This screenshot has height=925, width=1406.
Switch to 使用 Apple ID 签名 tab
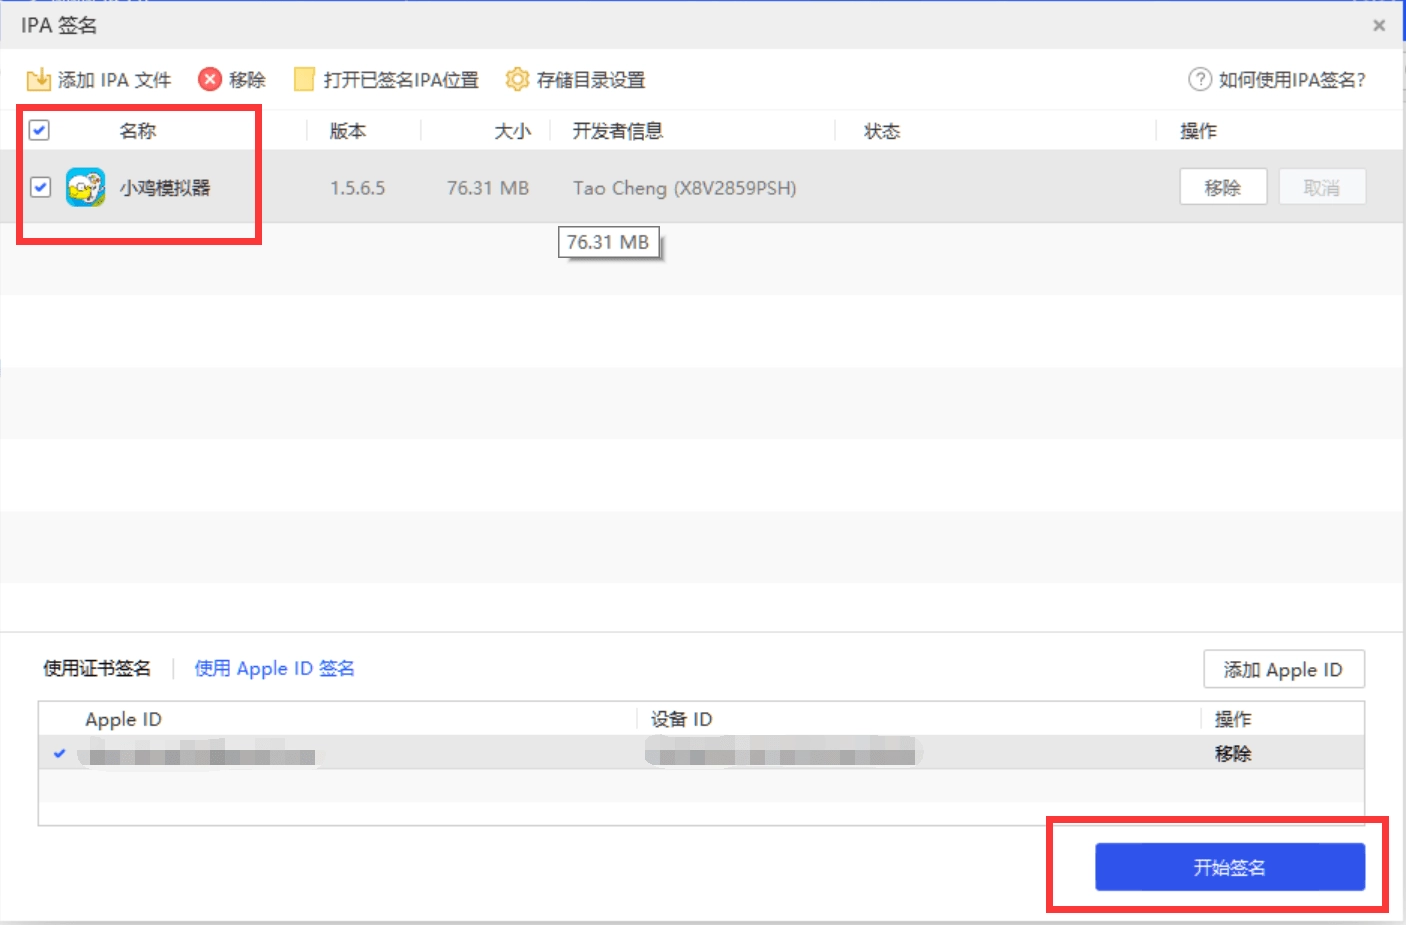[274, 668]
